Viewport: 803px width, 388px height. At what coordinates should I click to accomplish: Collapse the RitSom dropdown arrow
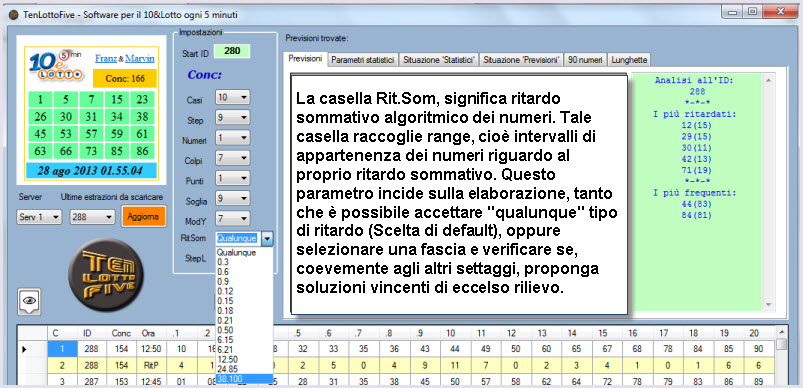268,238
